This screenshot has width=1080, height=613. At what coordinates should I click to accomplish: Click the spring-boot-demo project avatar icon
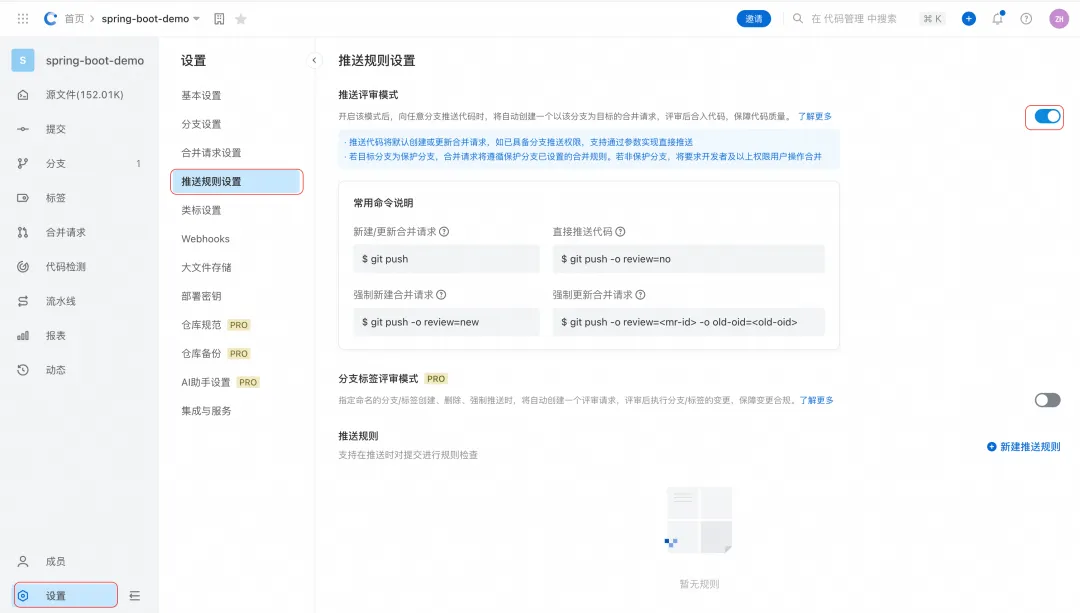(23, 60)
